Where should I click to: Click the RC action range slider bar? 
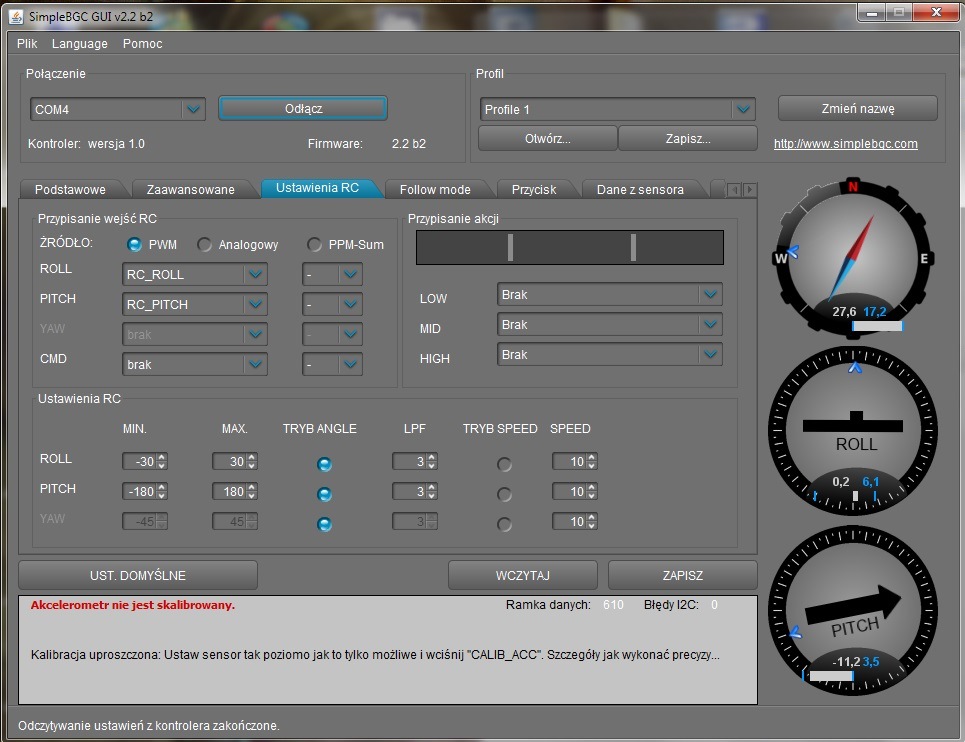(x=569, y=247)
